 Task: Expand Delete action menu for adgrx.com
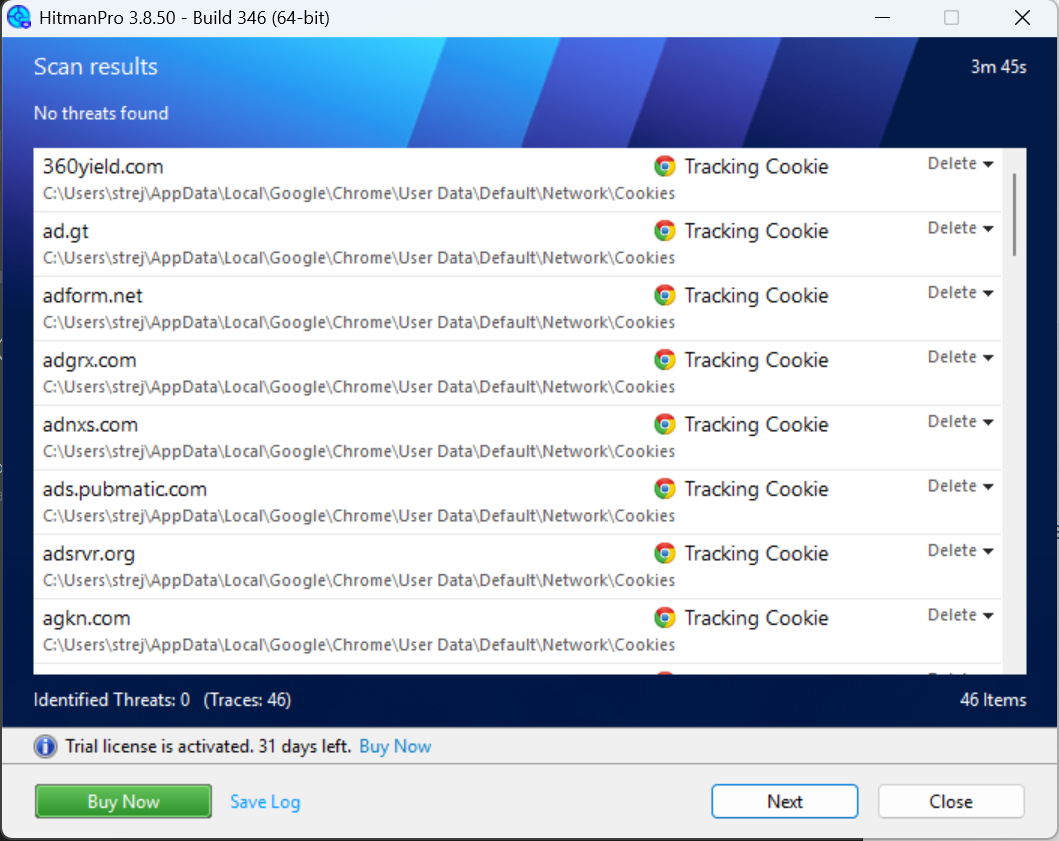click(960, 357)
